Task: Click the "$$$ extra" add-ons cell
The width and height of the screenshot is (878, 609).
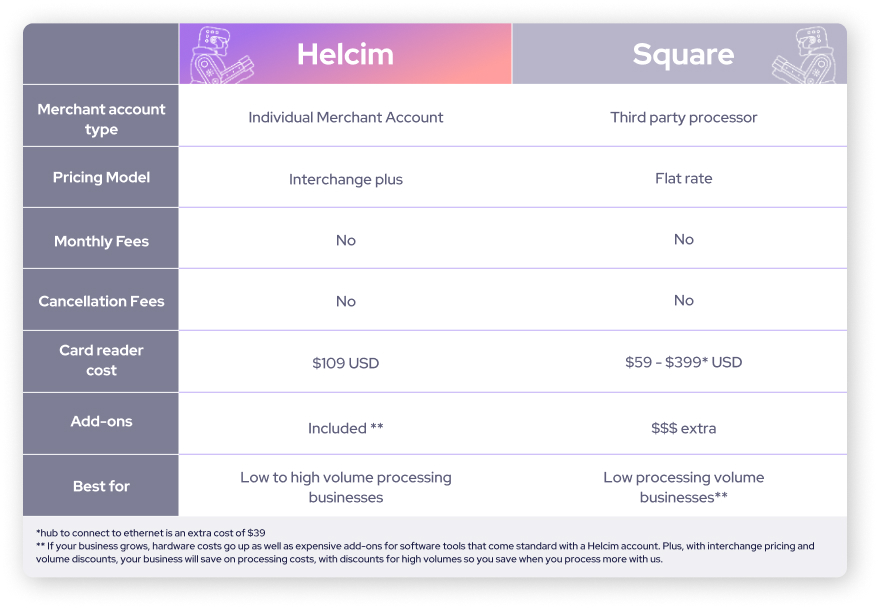Action: [x=684, y=428]
